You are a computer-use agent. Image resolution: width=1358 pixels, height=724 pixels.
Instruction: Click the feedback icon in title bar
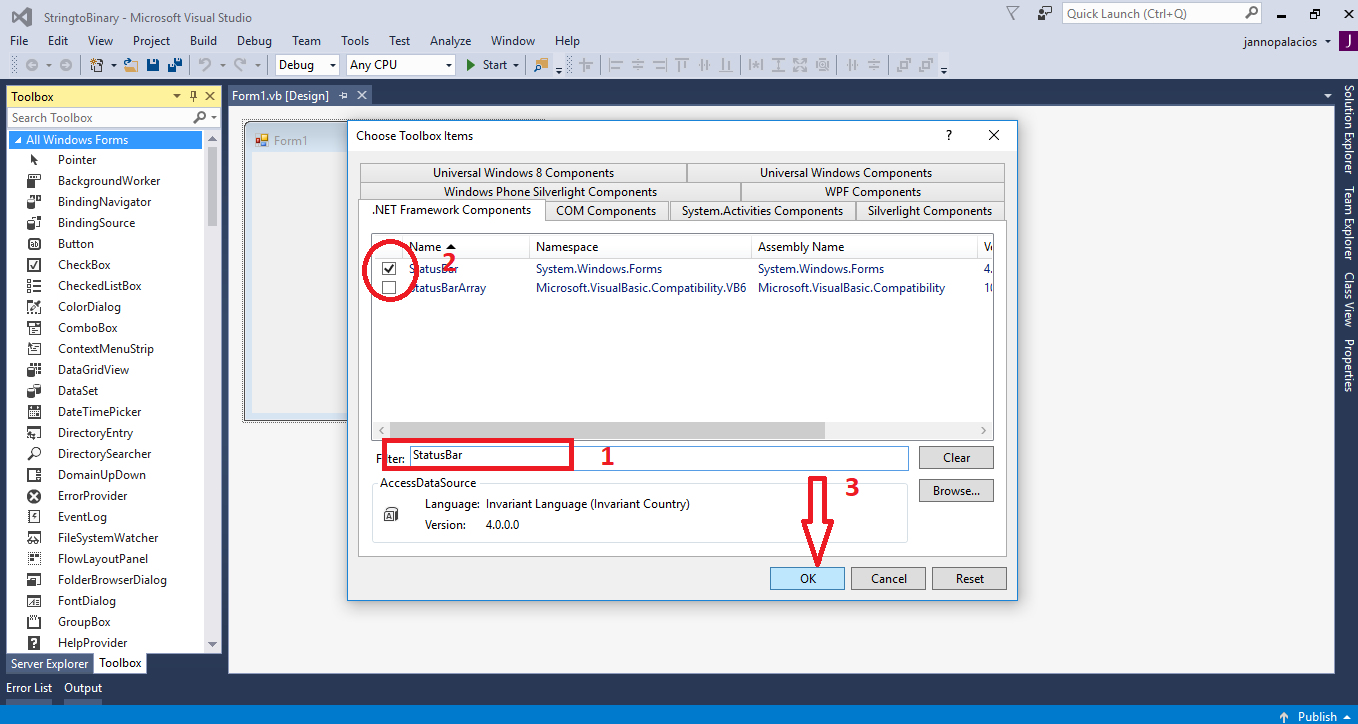point(1045,14)
